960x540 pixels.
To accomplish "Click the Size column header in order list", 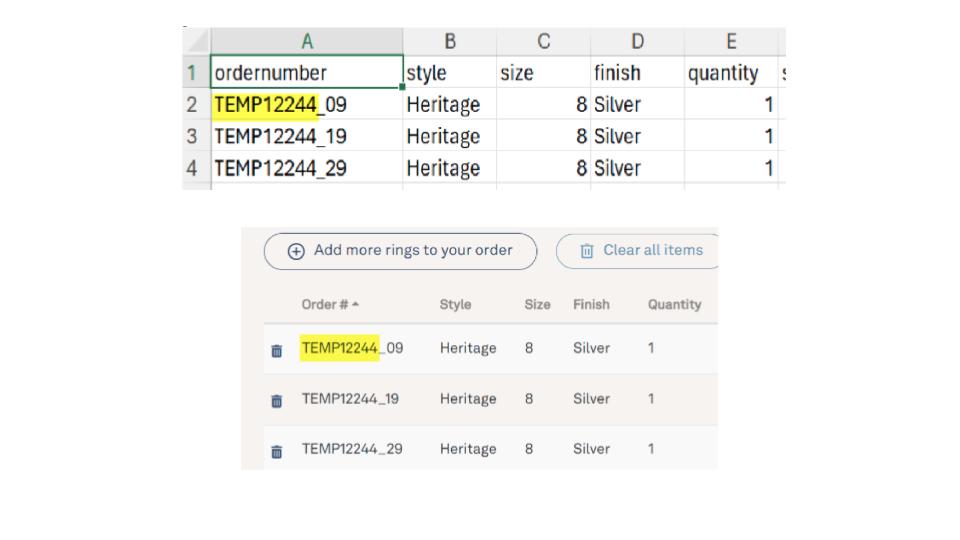I will [x=537, y=304].
